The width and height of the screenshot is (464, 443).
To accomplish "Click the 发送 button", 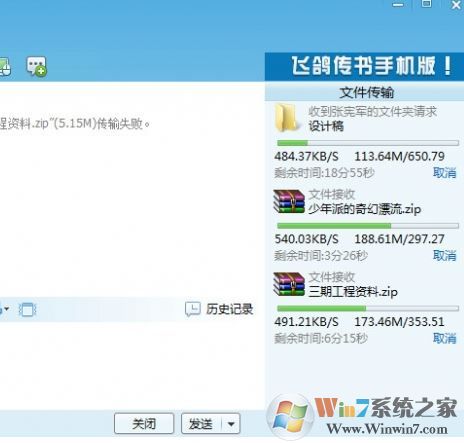I will click(x=201, y=424).
